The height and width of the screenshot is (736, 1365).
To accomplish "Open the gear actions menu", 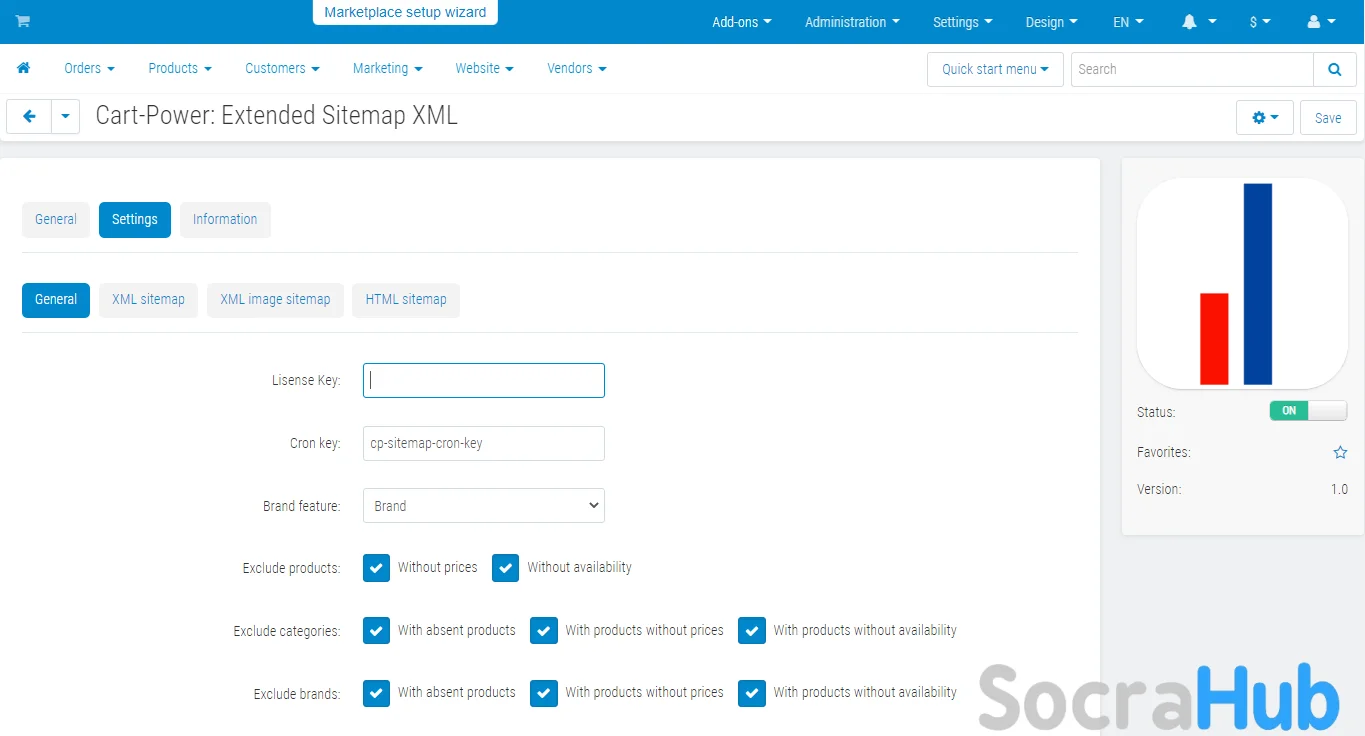I will pos(1264,118).
